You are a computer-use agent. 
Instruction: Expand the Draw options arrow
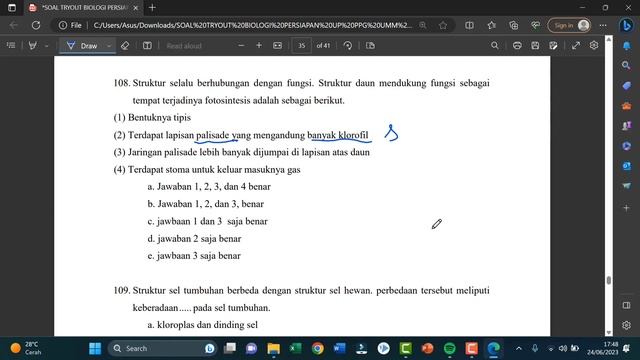[109, 46]
